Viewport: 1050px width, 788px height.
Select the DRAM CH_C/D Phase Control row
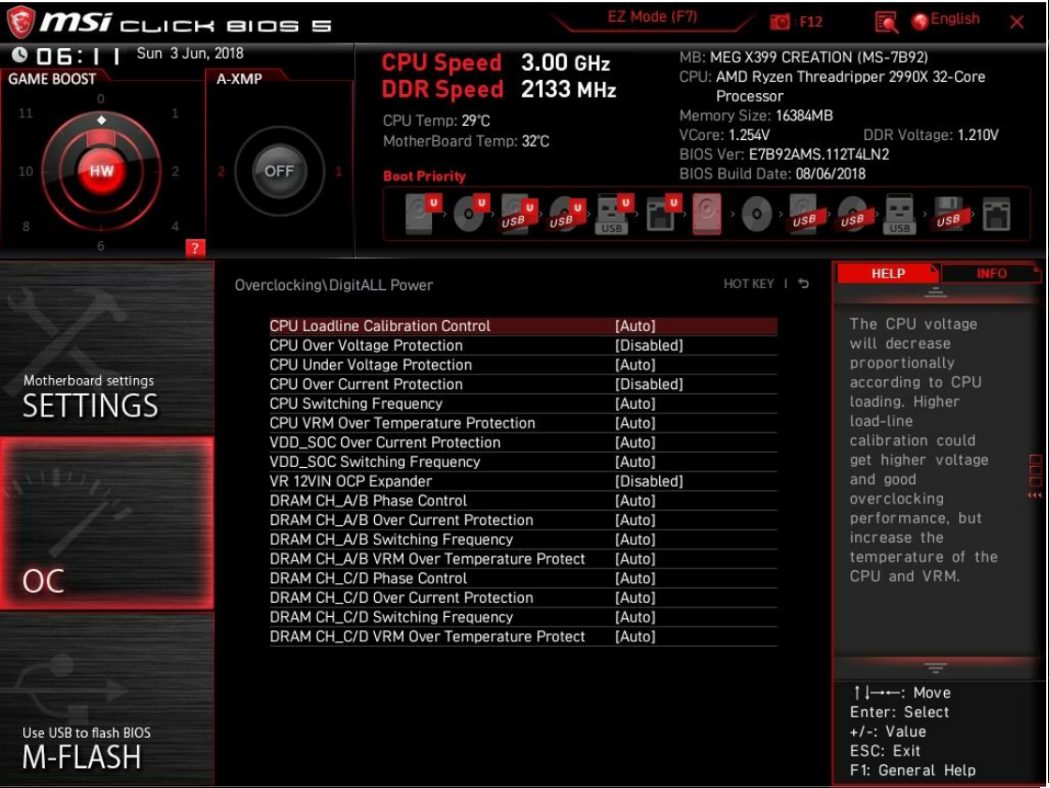(x=523, y=578)
